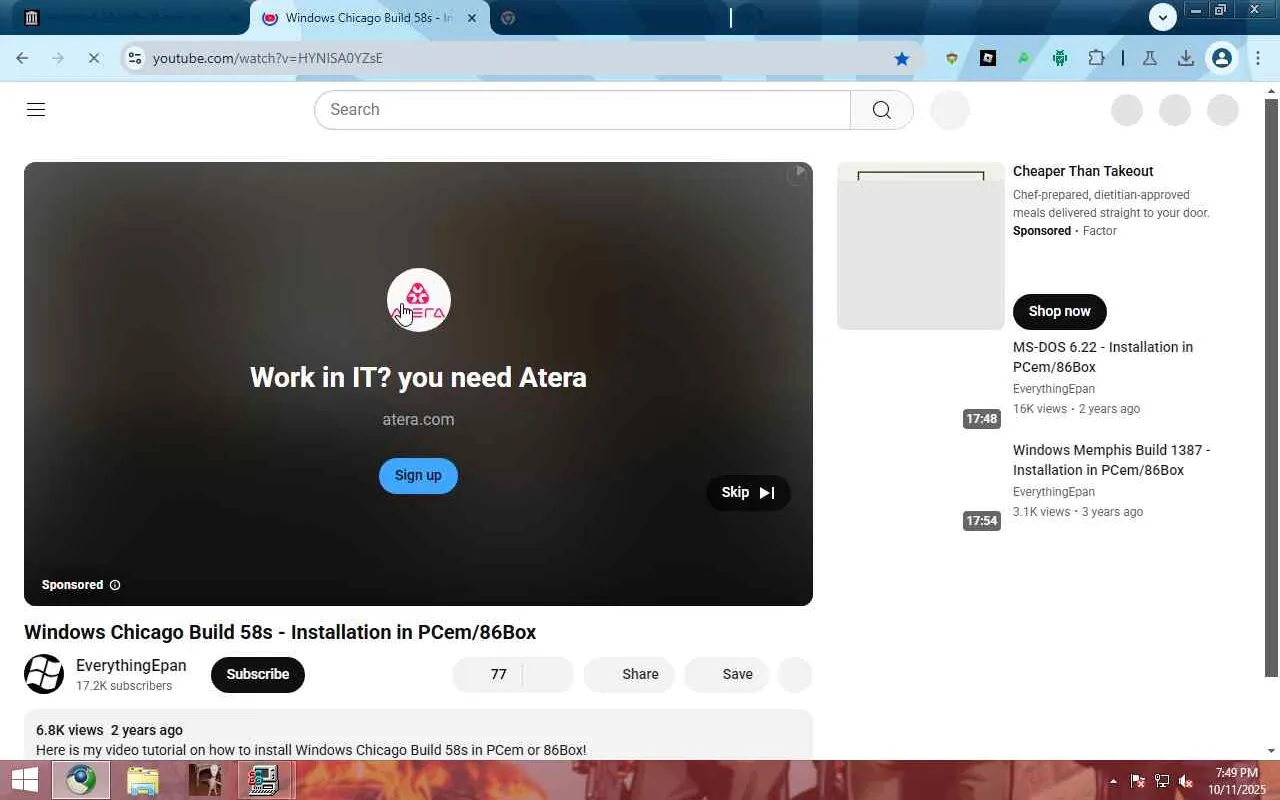Screen dimensions: 1280x800
Task: Open the Extensions puzzle-piece menu
Action: pyautogui.click(x=1096, y=58)
